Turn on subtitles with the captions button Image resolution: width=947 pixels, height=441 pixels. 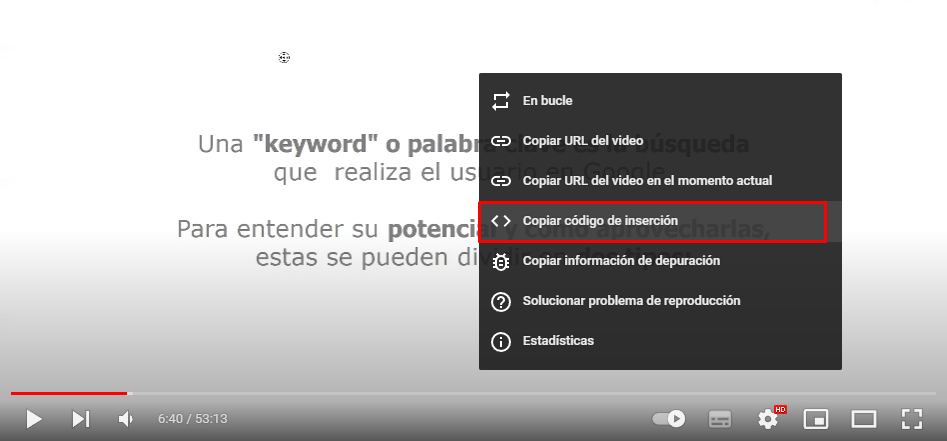(719, 419)
